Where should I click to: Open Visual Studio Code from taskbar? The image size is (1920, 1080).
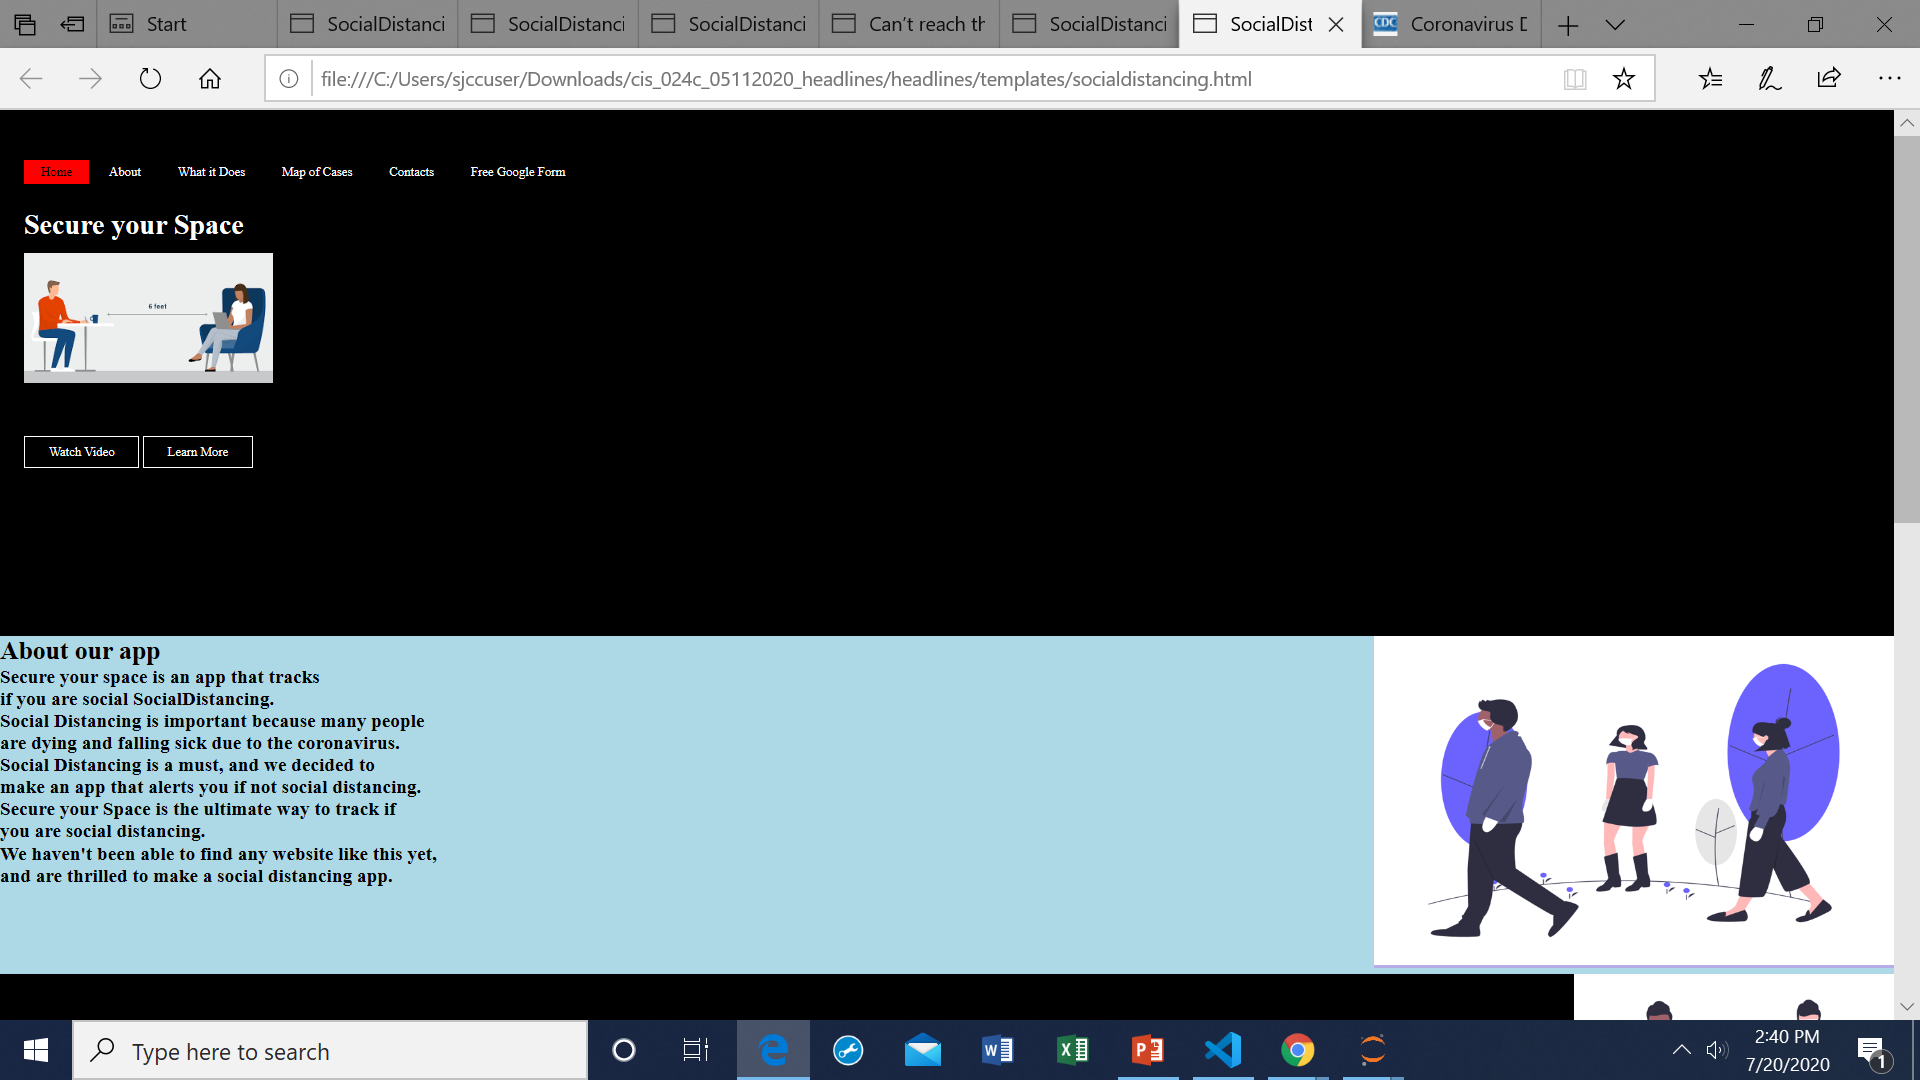click(1222, 1050)
